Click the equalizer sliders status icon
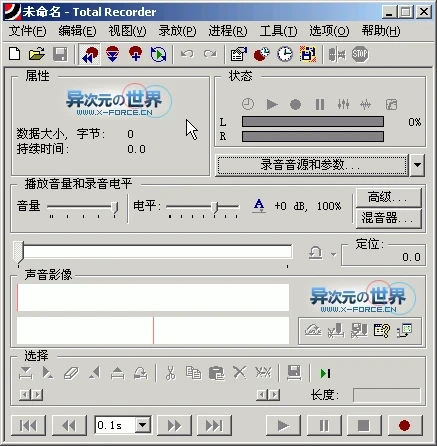The image size is (437, 446). pyautogui.click(x=343, y=104)
